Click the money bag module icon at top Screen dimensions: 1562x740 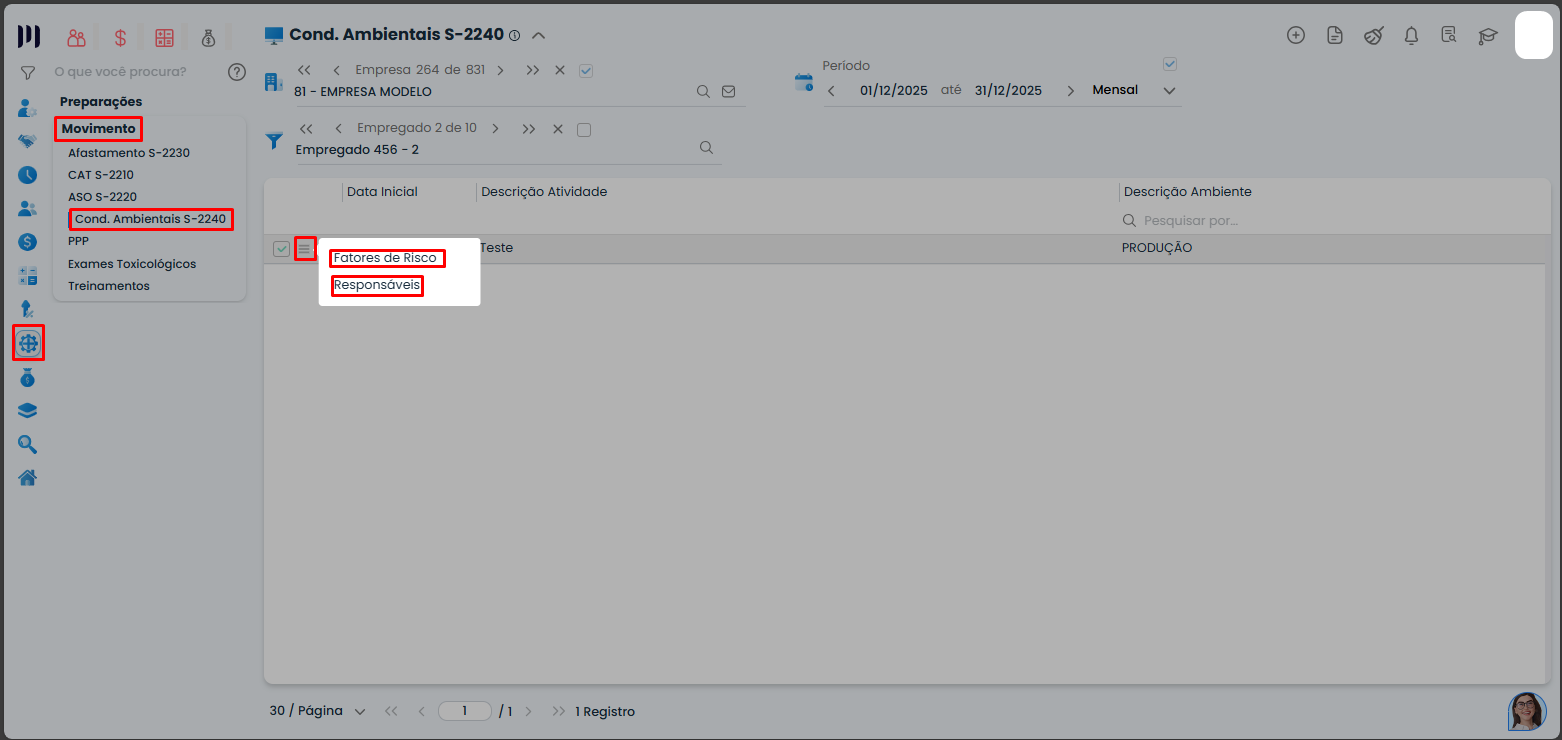pyautogui.click(x=208, y=38)
